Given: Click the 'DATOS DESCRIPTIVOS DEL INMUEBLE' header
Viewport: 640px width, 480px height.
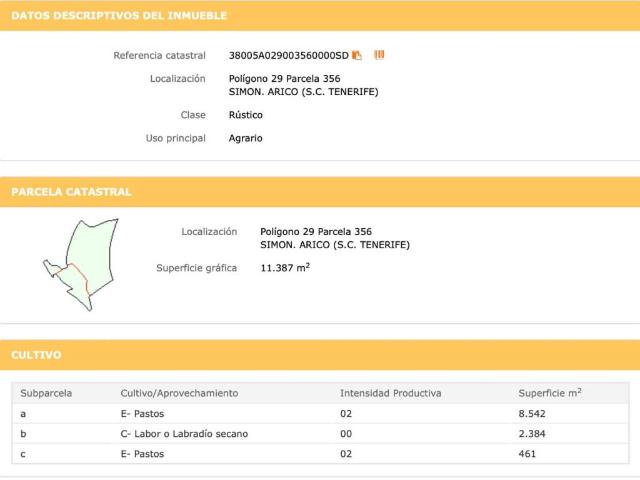Looking at the screenshot, I should [119, 16].
